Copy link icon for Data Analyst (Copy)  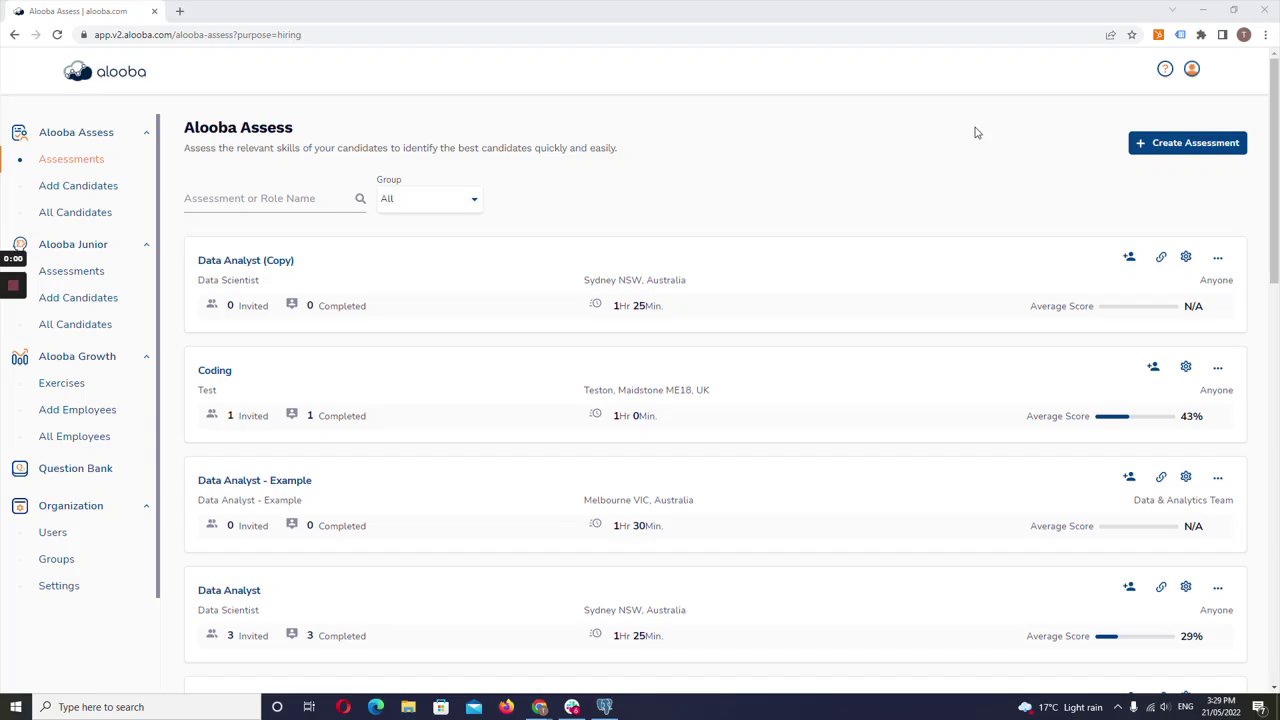pyautogui.click(x=1161, y=257)
